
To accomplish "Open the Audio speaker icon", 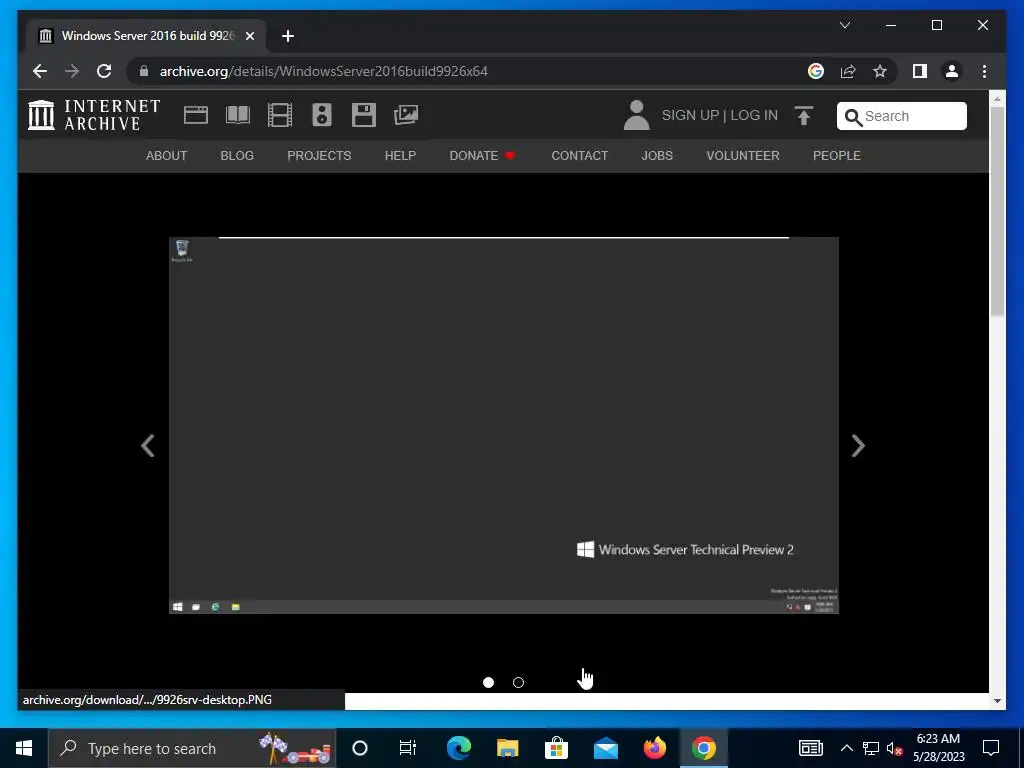I will pos(321,115).
